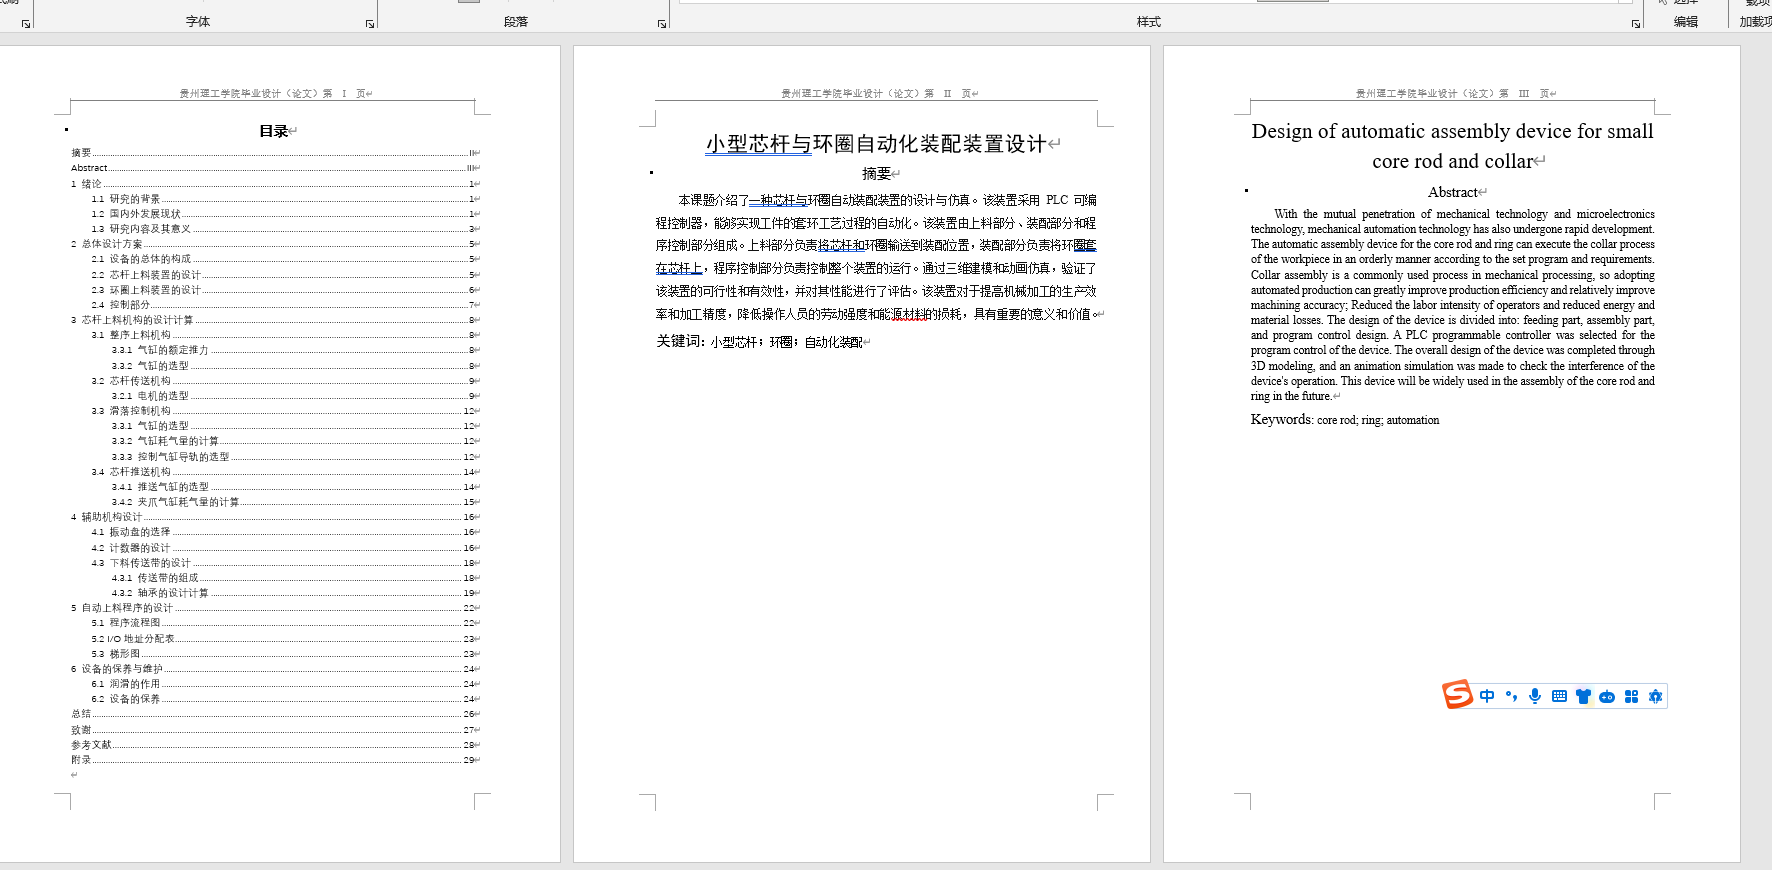Click the 字体 ribbon group label
Screen dimensions: 1772x870
[x=198, y=21]
